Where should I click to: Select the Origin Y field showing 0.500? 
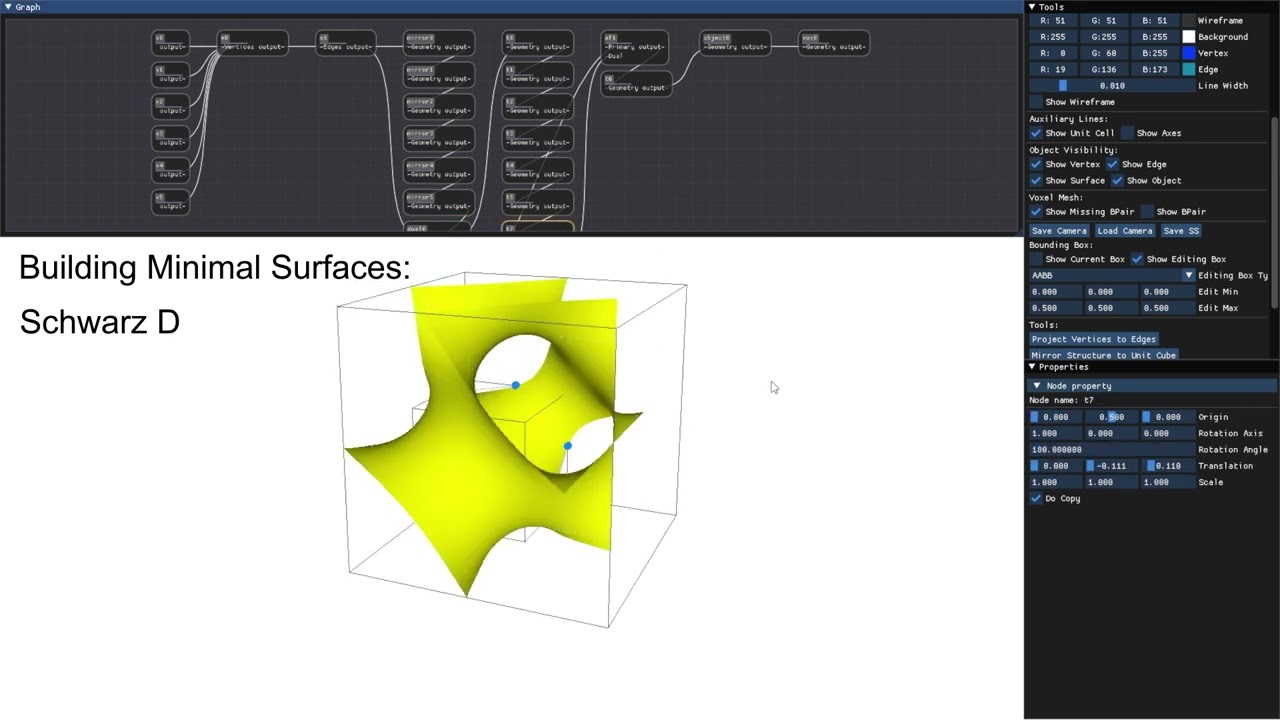(1112, 417)
